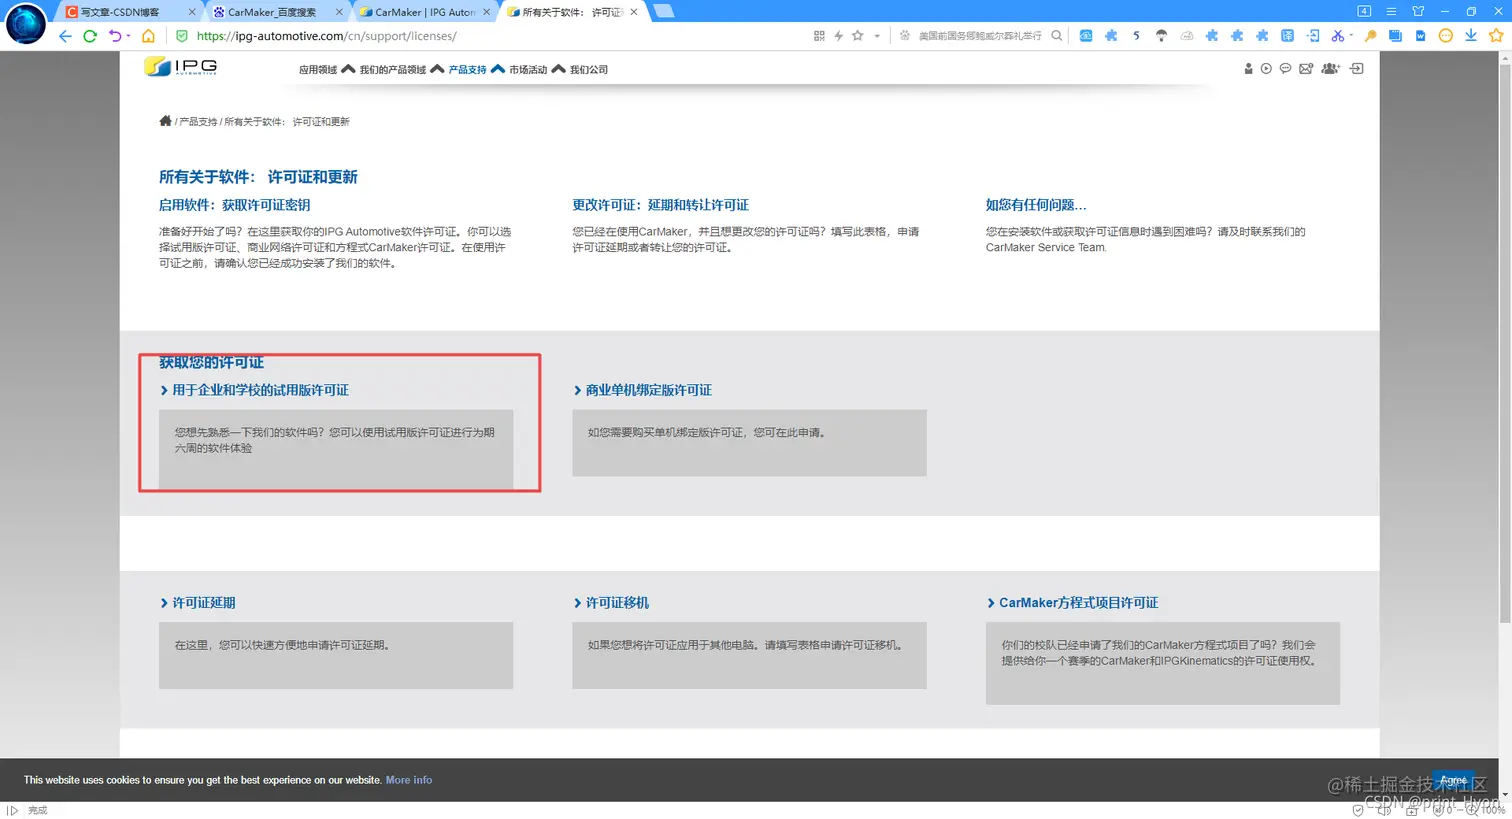Click the green shield security icon in address bar
This screenshot has height=819, width=1512.
click(x=182, y=36)
